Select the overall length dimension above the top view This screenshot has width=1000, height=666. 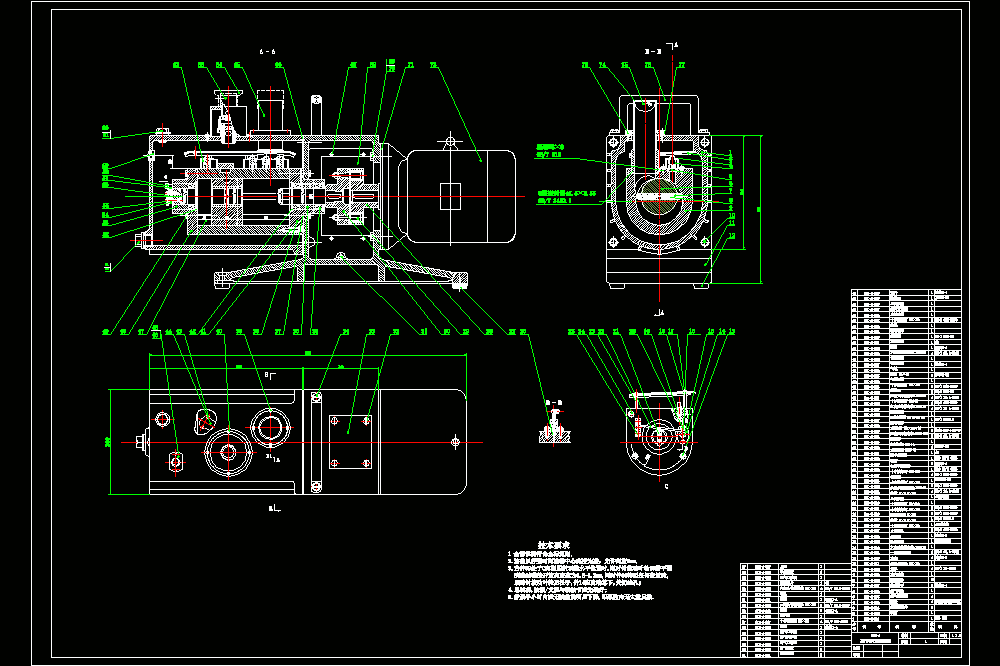pyautogui.click(x=308, y=354)
